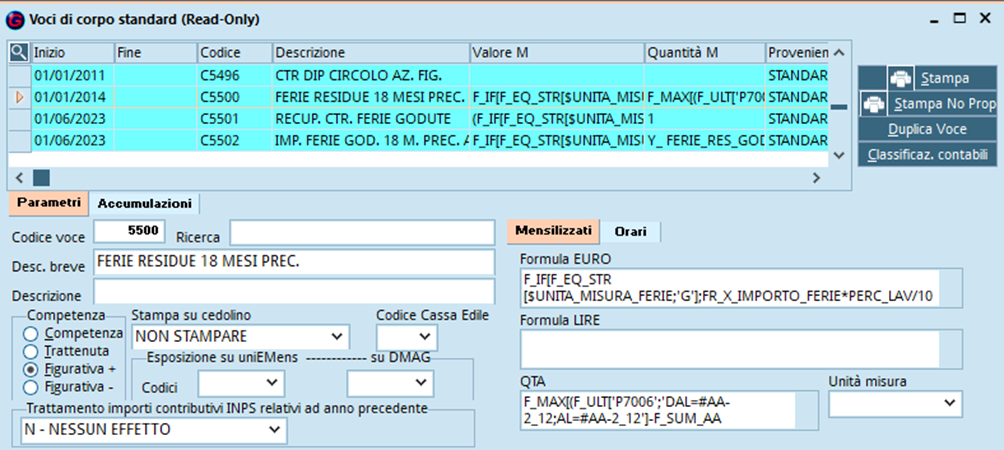
Task: Switch to the Orari tab
Action: click(x=630, y=232)
